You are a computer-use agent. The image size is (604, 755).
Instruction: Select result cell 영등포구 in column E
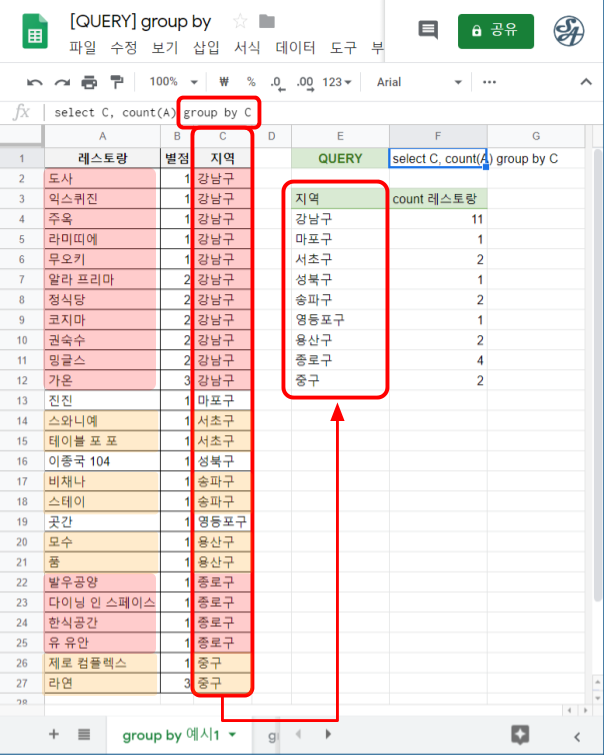click(340, 320)
